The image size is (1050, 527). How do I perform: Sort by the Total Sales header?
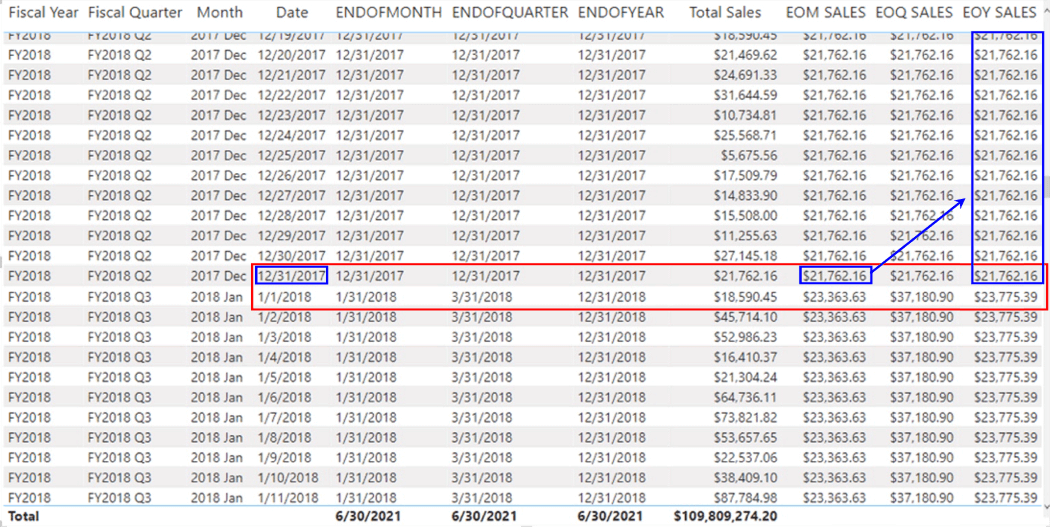[x=725, y=13]
